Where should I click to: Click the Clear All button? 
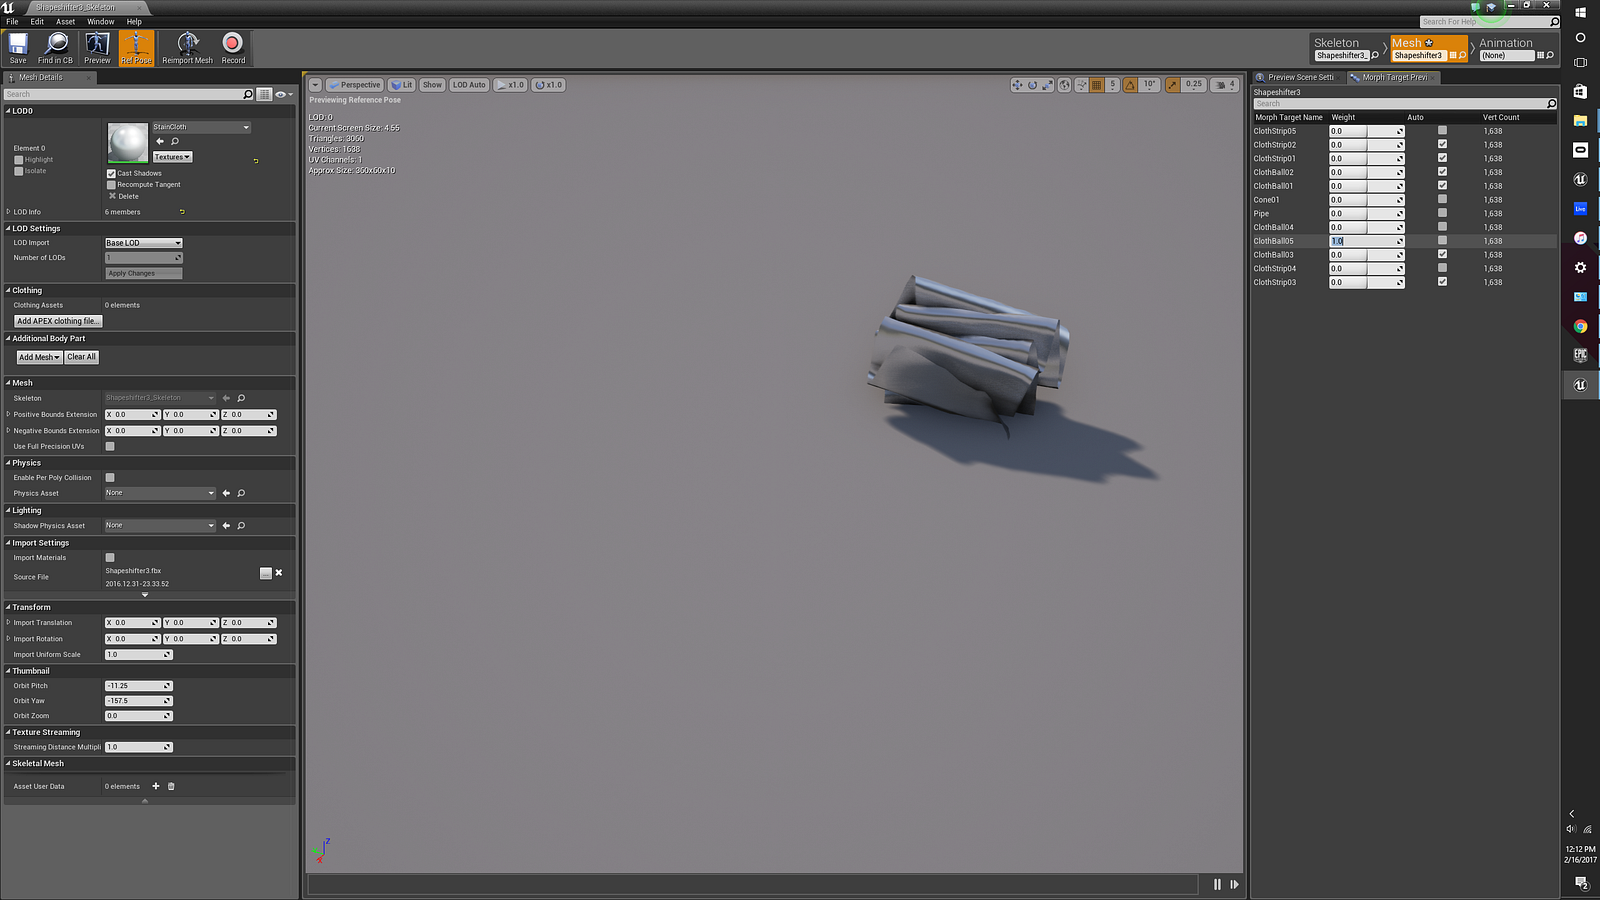(82, 357)
